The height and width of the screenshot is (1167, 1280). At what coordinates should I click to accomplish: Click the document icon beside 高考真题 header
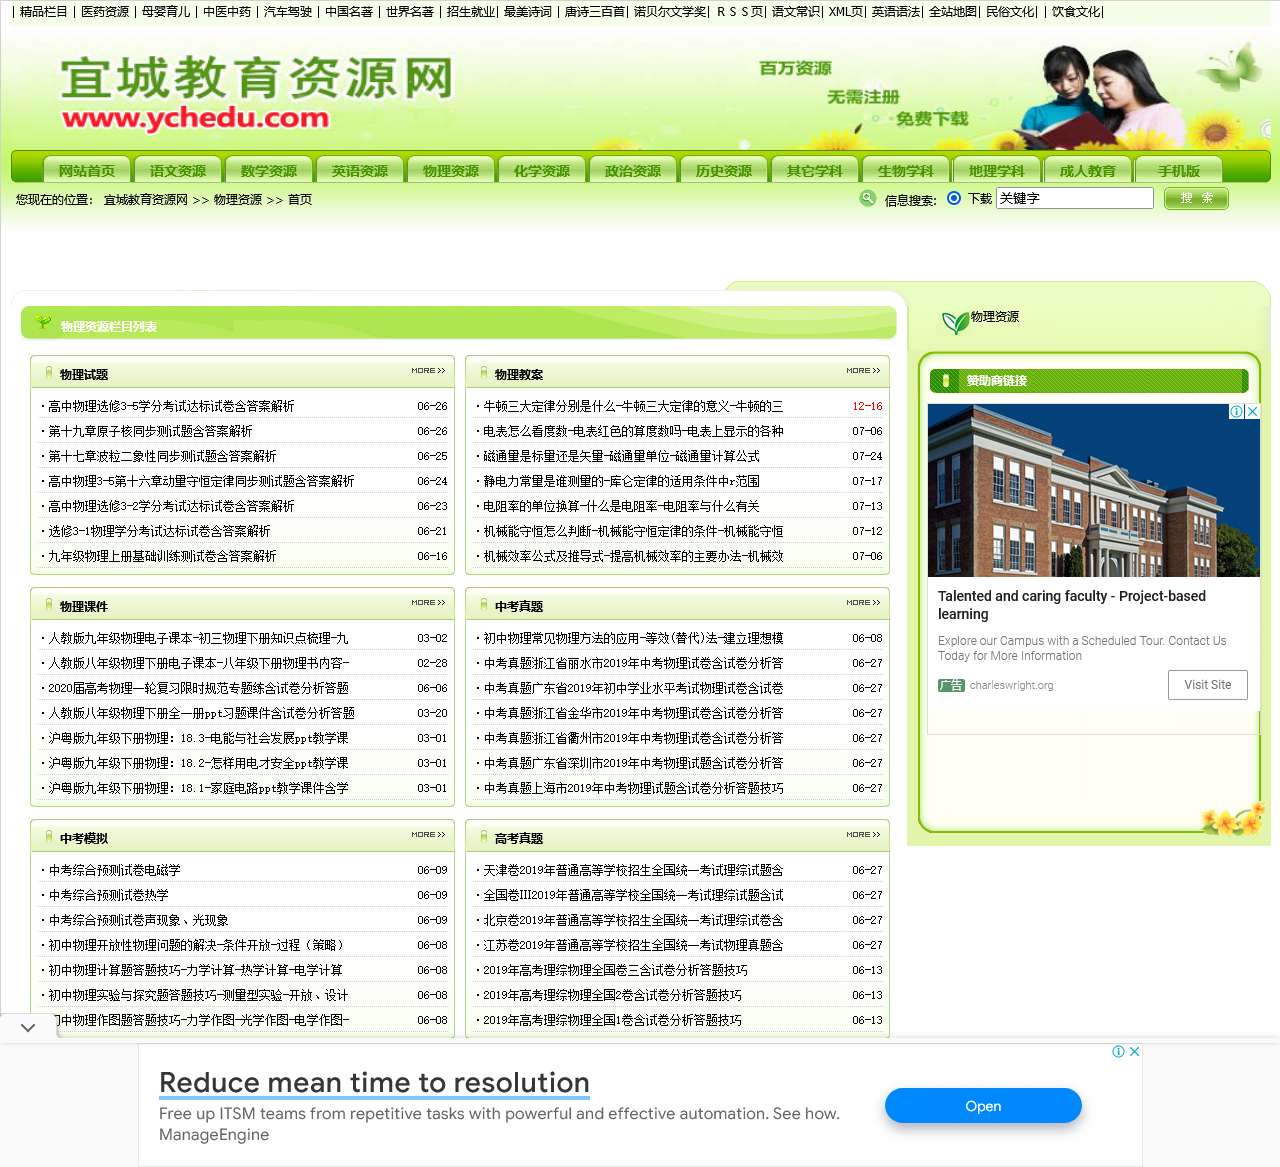click(x=483, y=838)
